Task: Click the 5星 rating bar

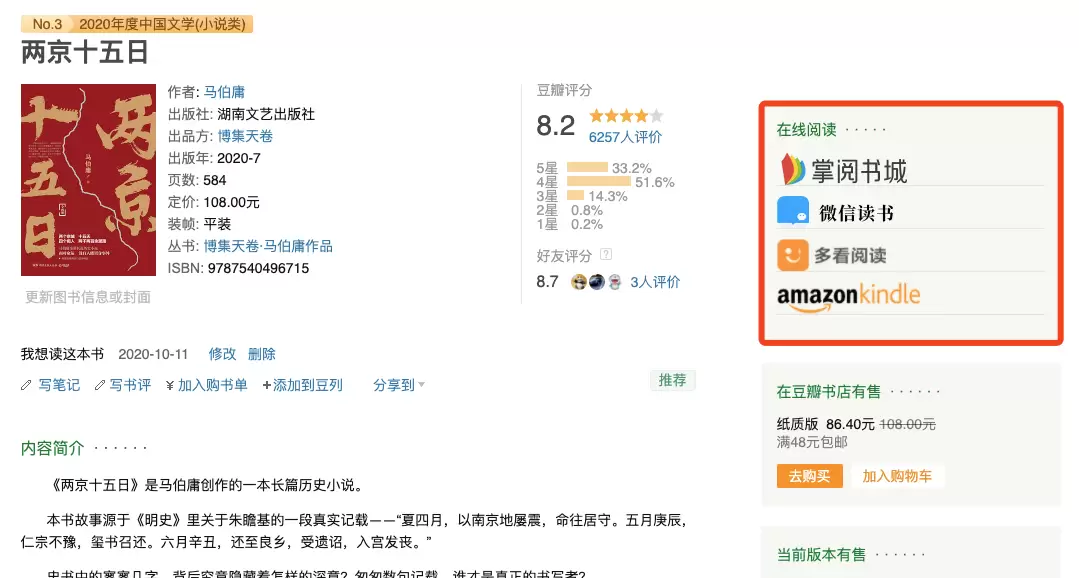Action: (x=587, y=167)
